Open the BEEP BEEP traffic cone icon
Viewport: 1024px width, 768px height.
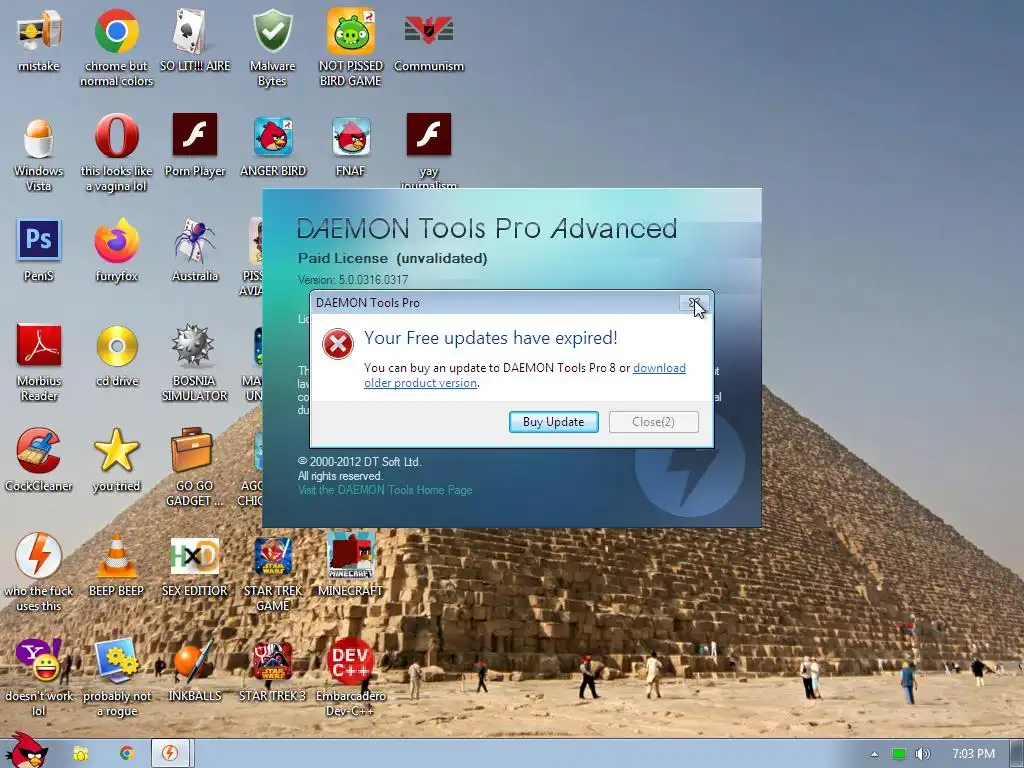point(116,555)
